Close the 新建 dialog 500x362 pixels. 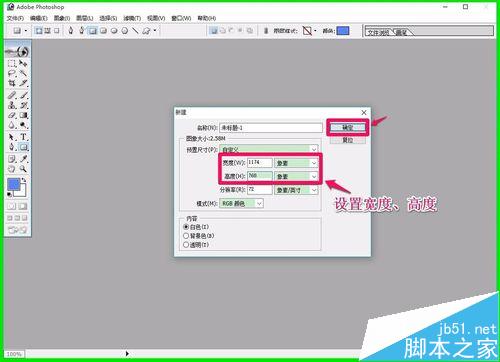[x=364, y=112]
